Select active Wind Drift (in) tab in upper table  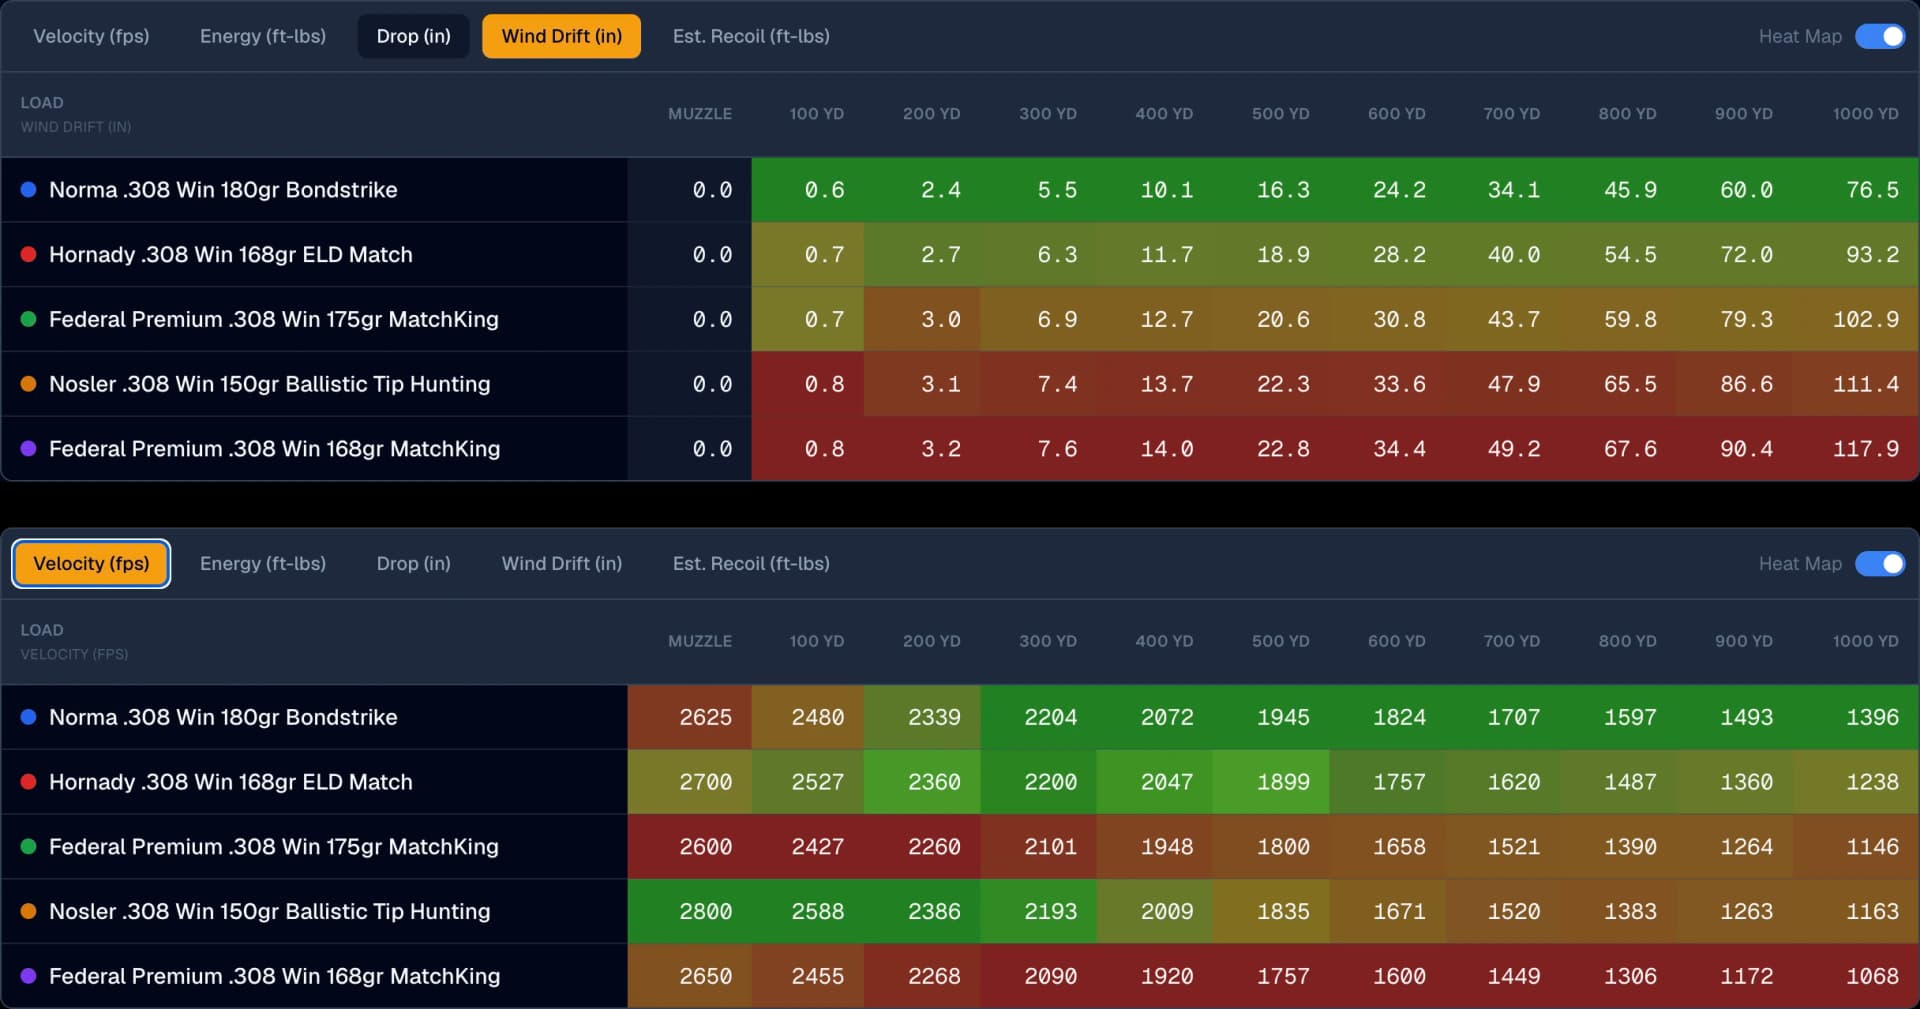click(561, 36)
